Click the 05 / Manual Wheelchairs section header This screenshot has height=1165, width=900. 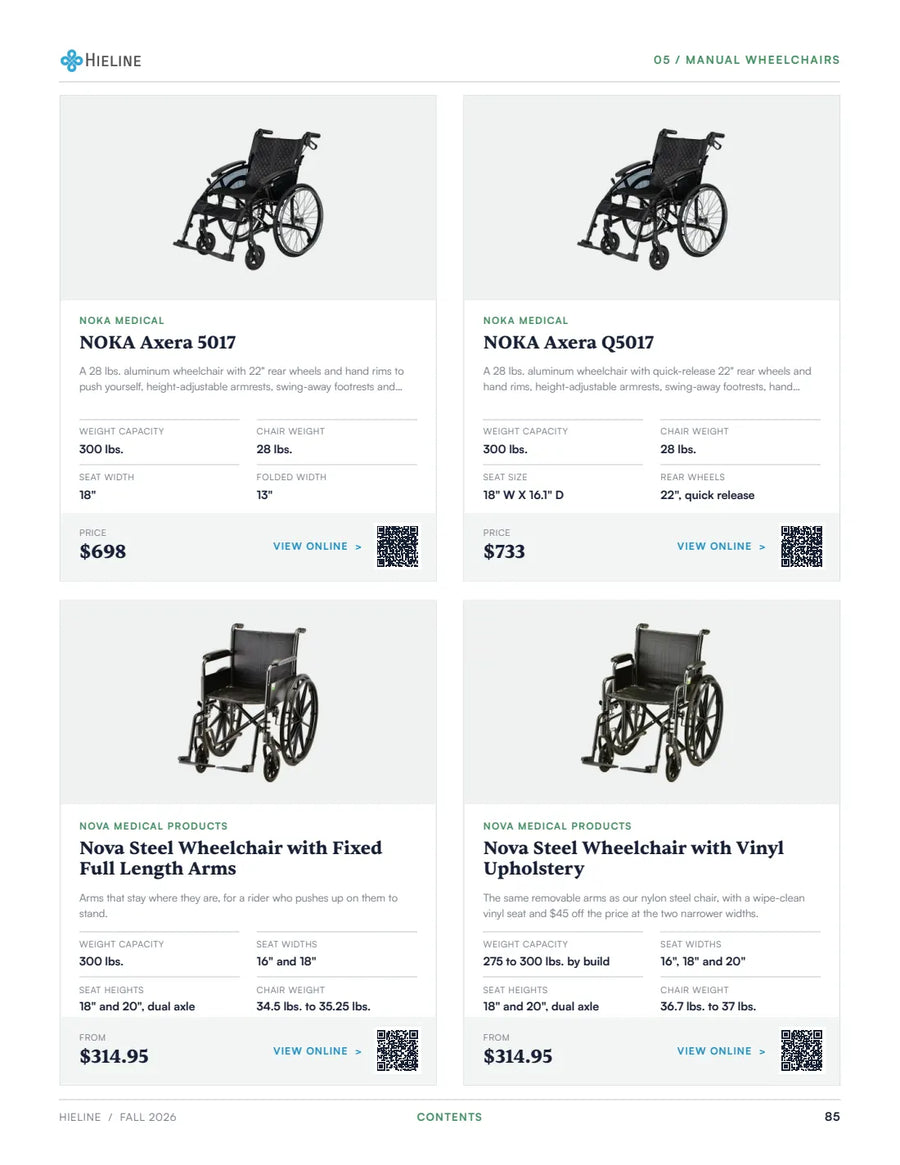click(x=747, y=60)
